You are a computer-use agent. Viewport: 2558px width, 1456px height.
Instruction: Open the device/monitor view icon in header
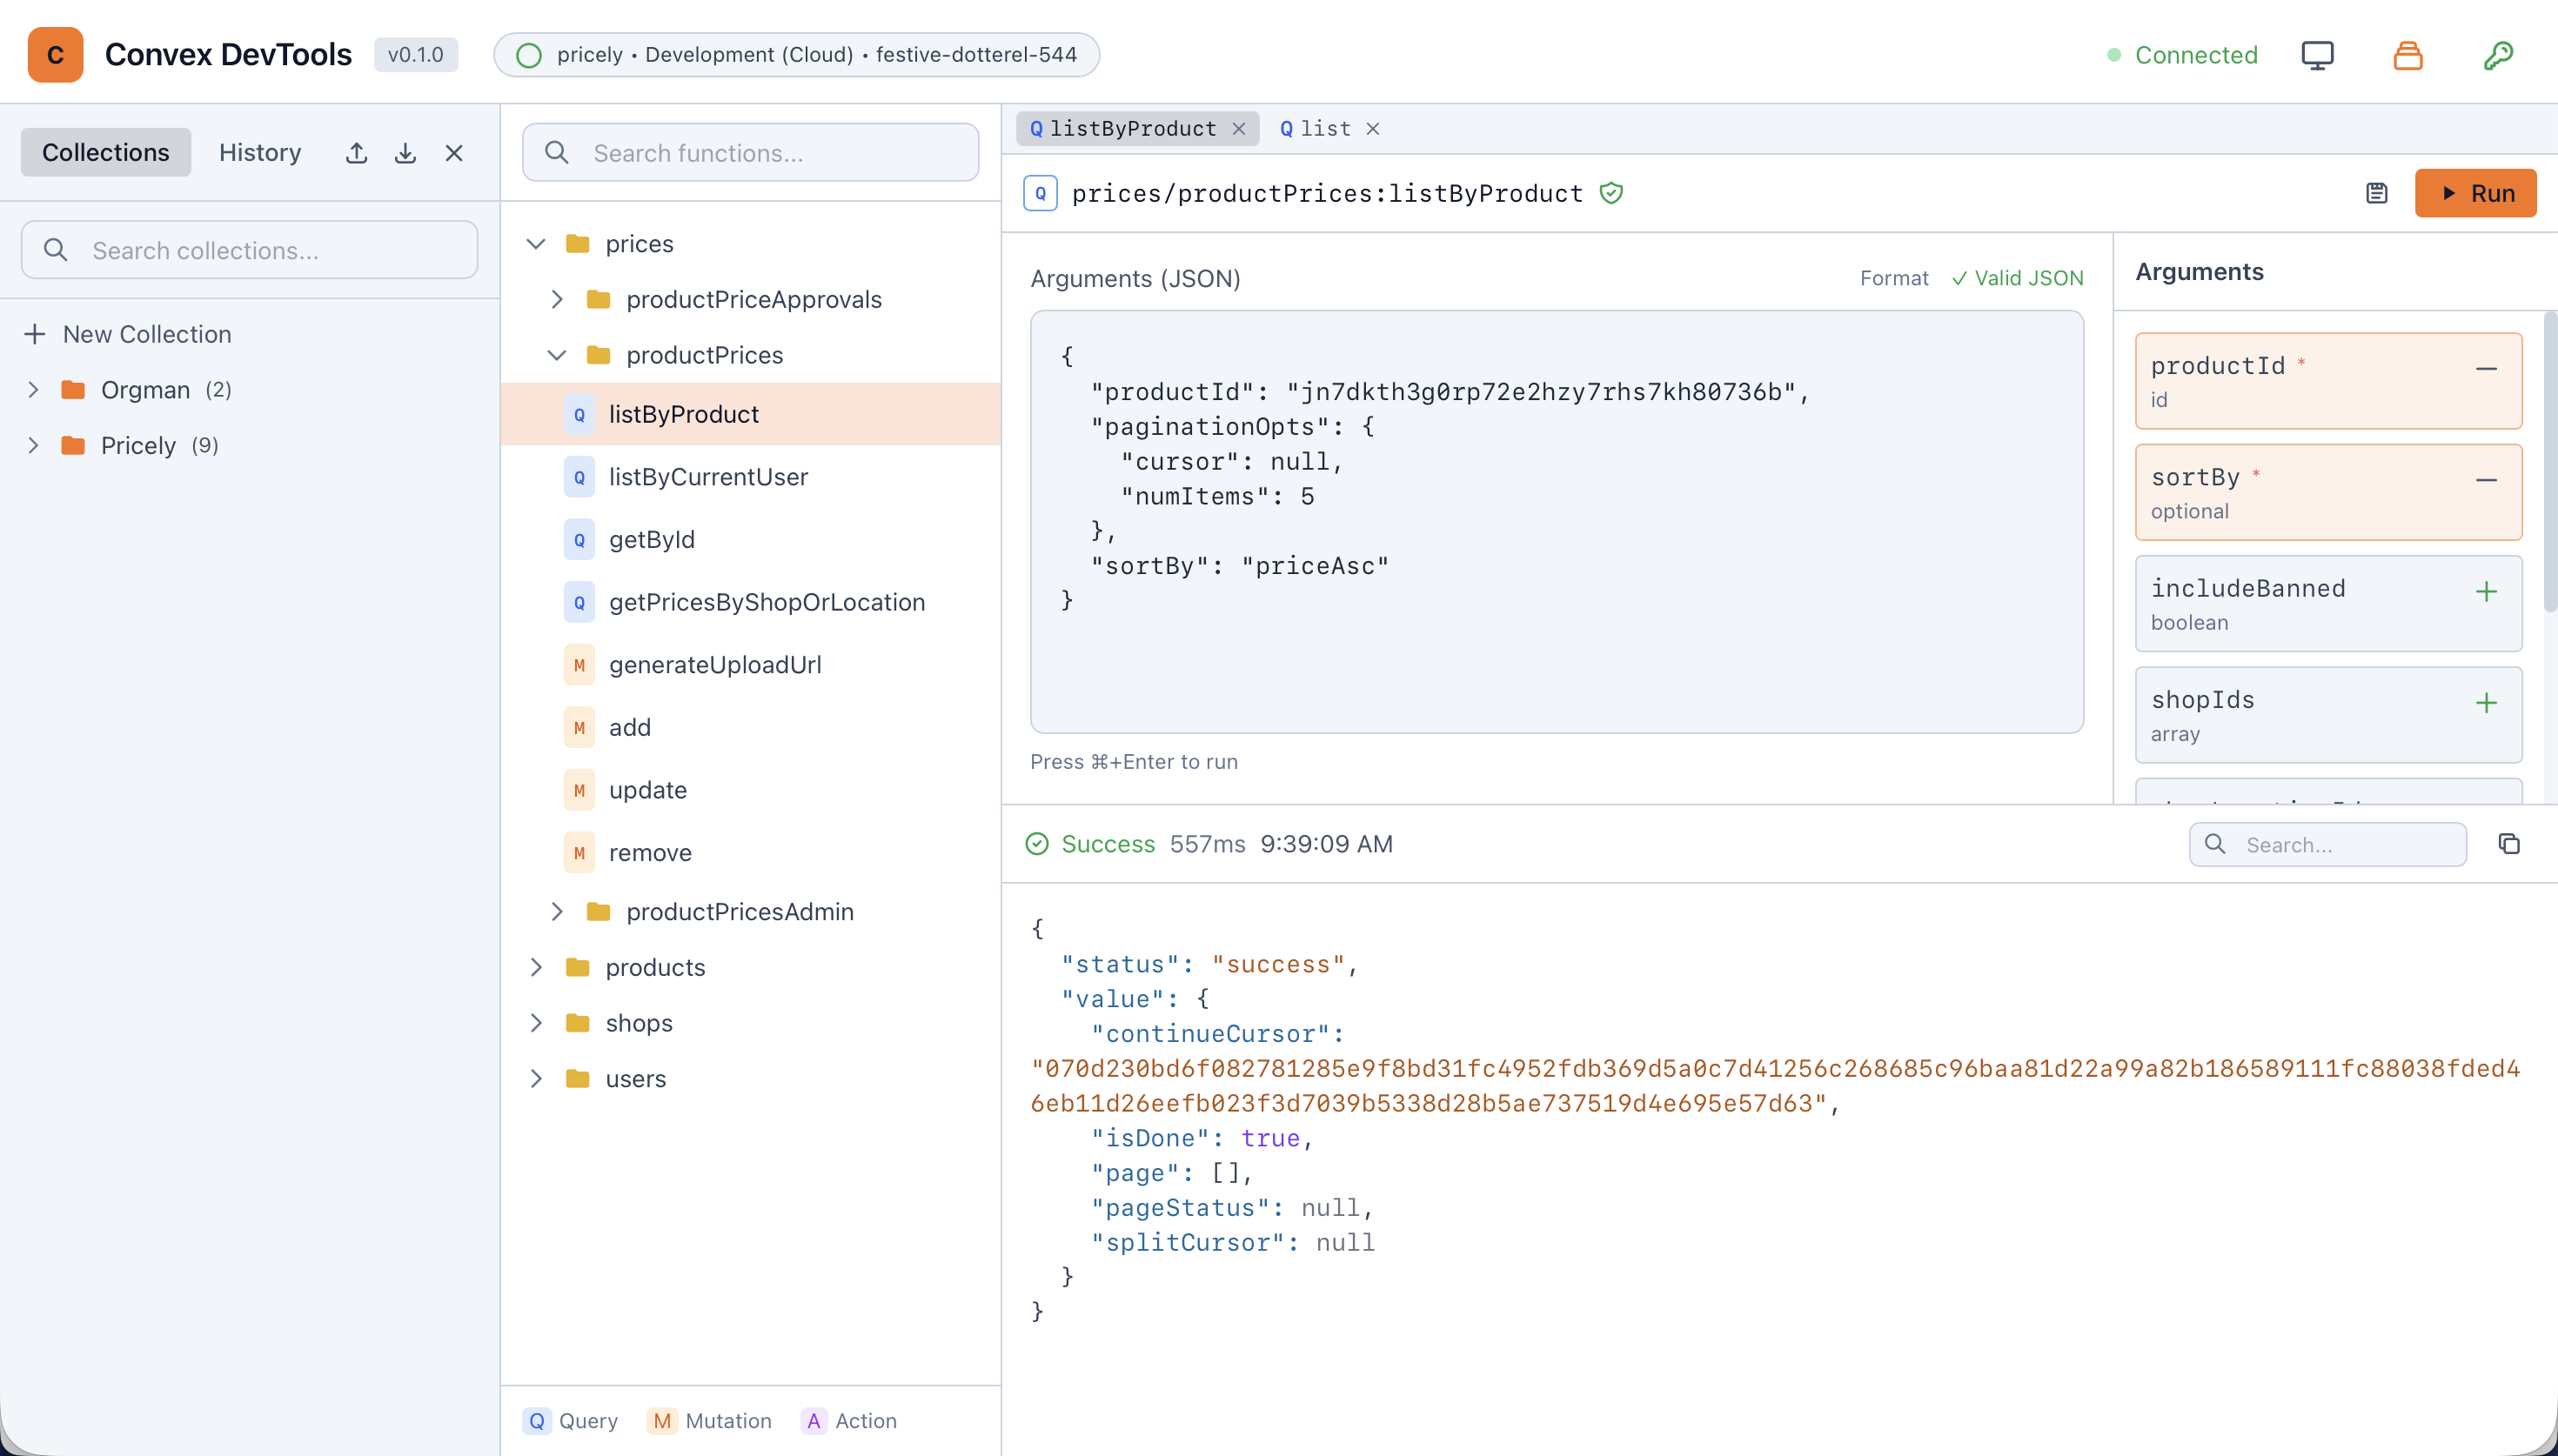coord(2318,55)
